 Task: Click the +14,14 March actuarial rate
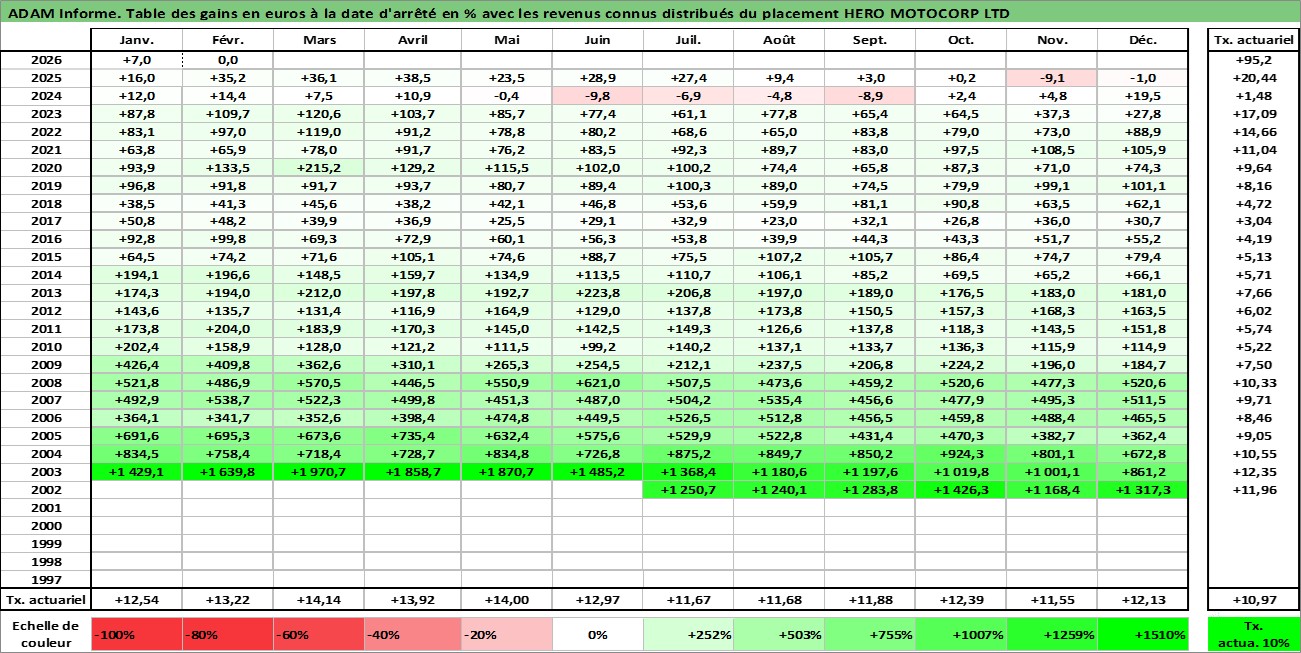point(319,600)
